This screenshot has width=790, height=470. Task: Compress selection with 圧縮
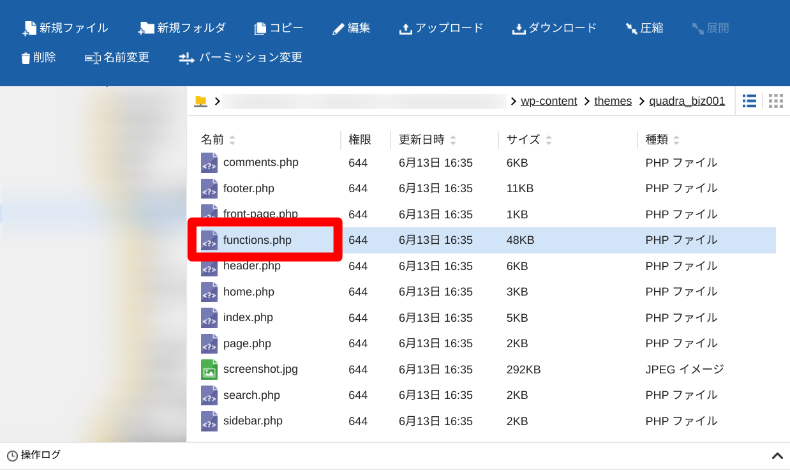point(644,28)
